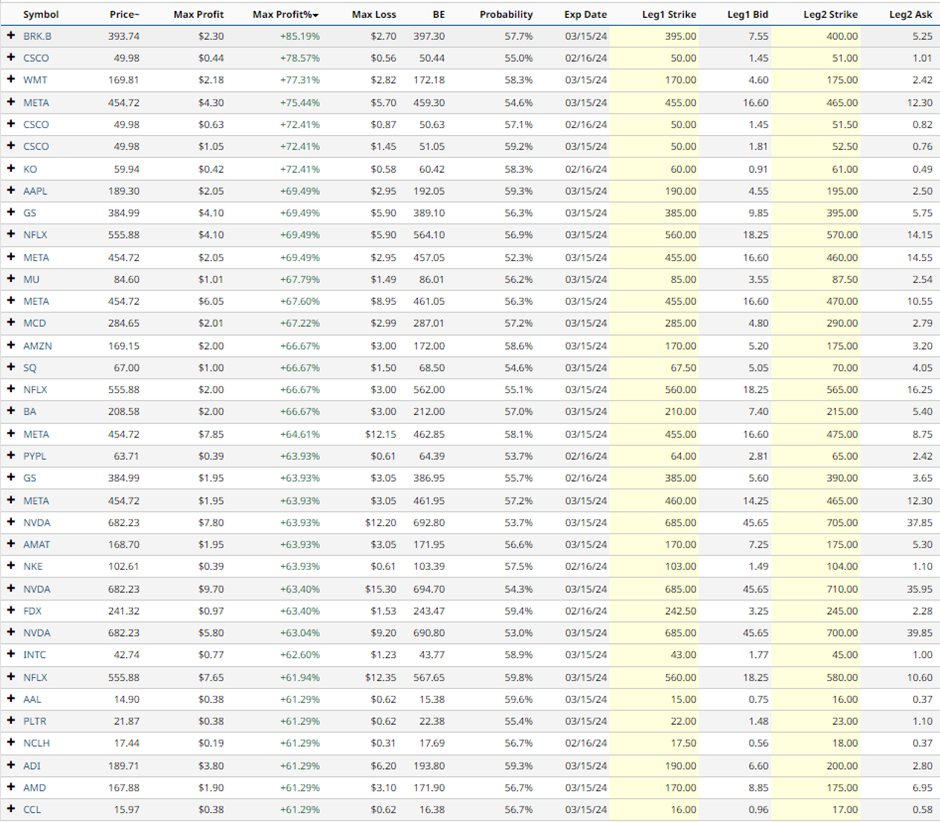This screenshot has width=940, height=822.
Task: Sort by Exp Date column header
Action: [585, 14]
